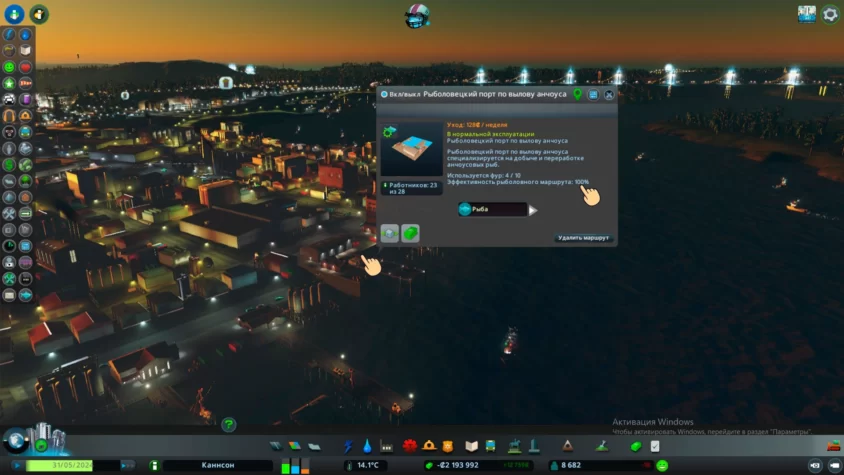Open Health red heart info view
Image resolution: width=844 pixels, height=475 pixels.
click(25, 67)
